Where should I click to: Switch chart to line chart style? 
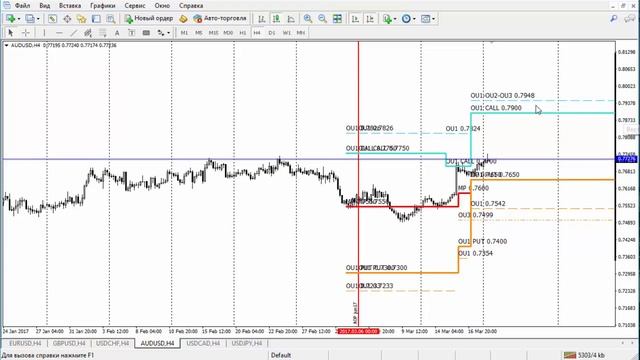[291, 18]
